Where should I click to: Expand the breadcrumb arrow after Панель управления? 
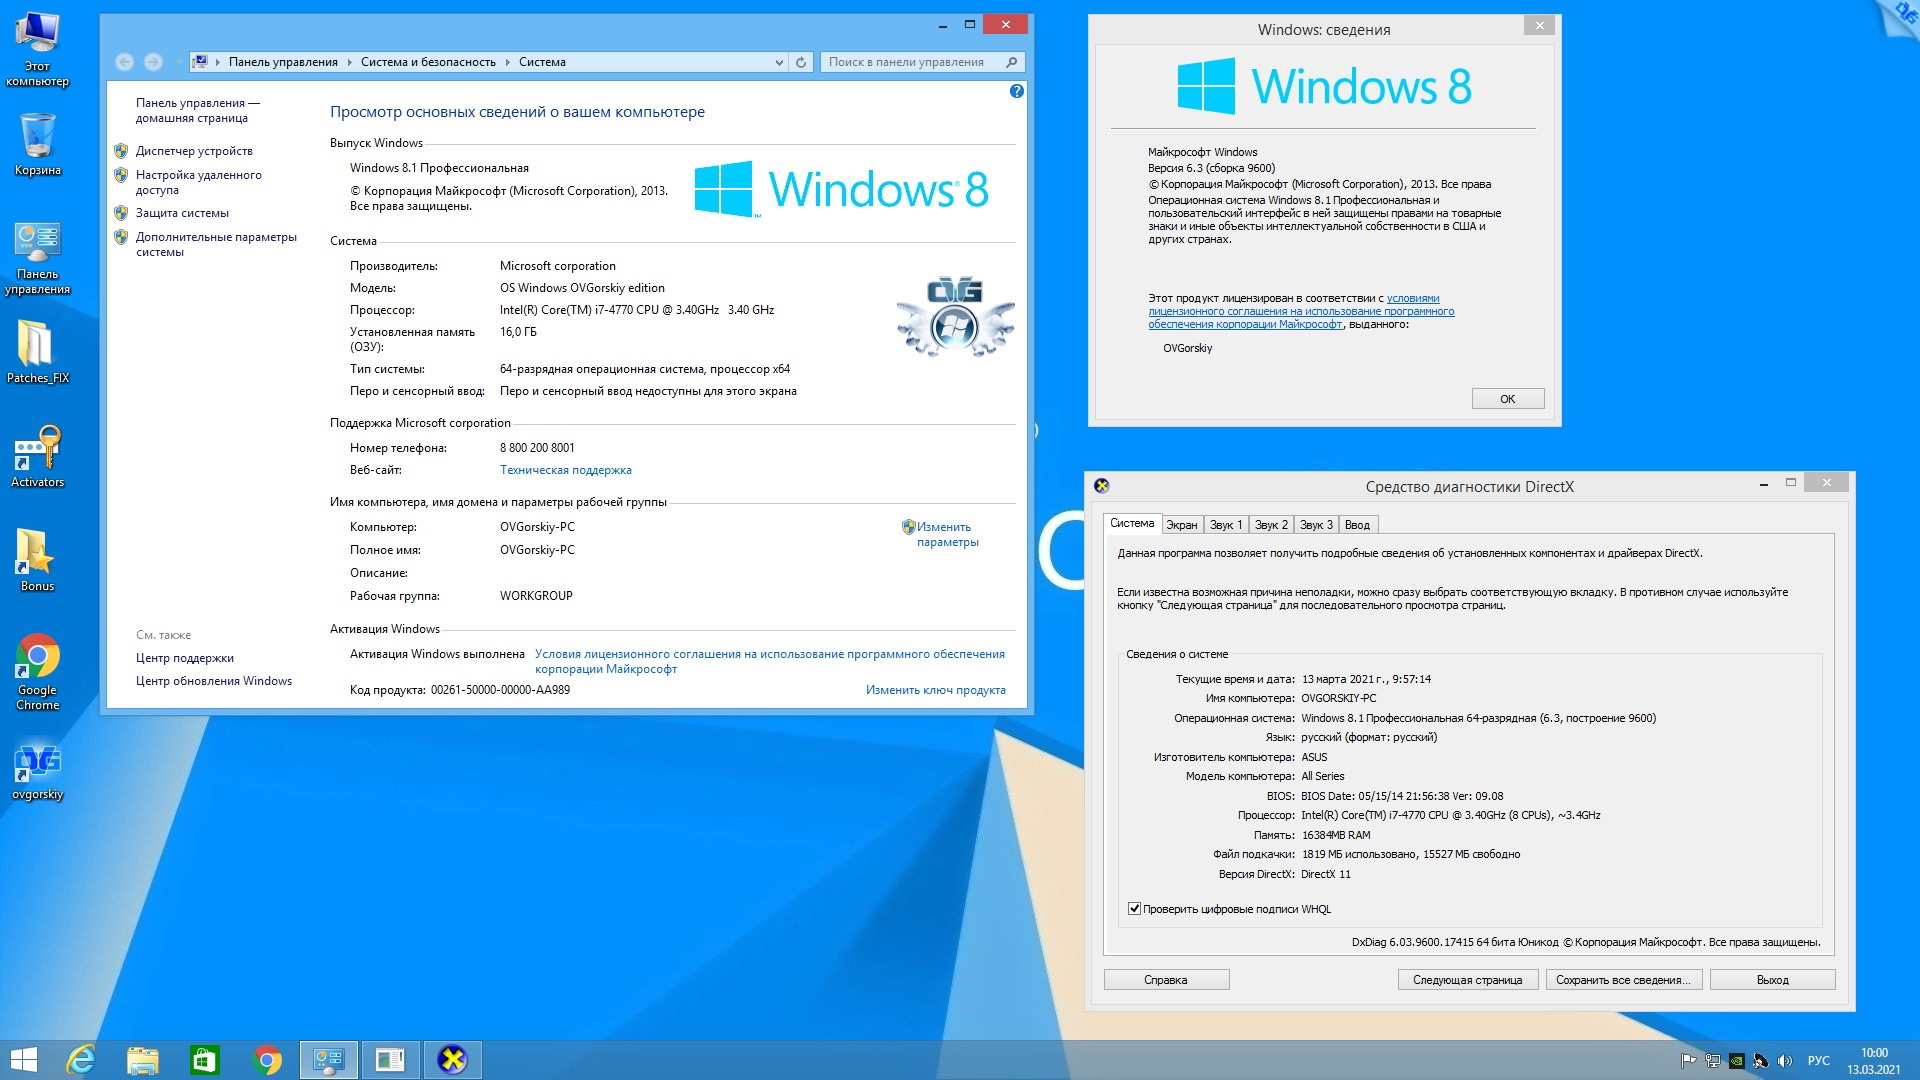(349, 62)
